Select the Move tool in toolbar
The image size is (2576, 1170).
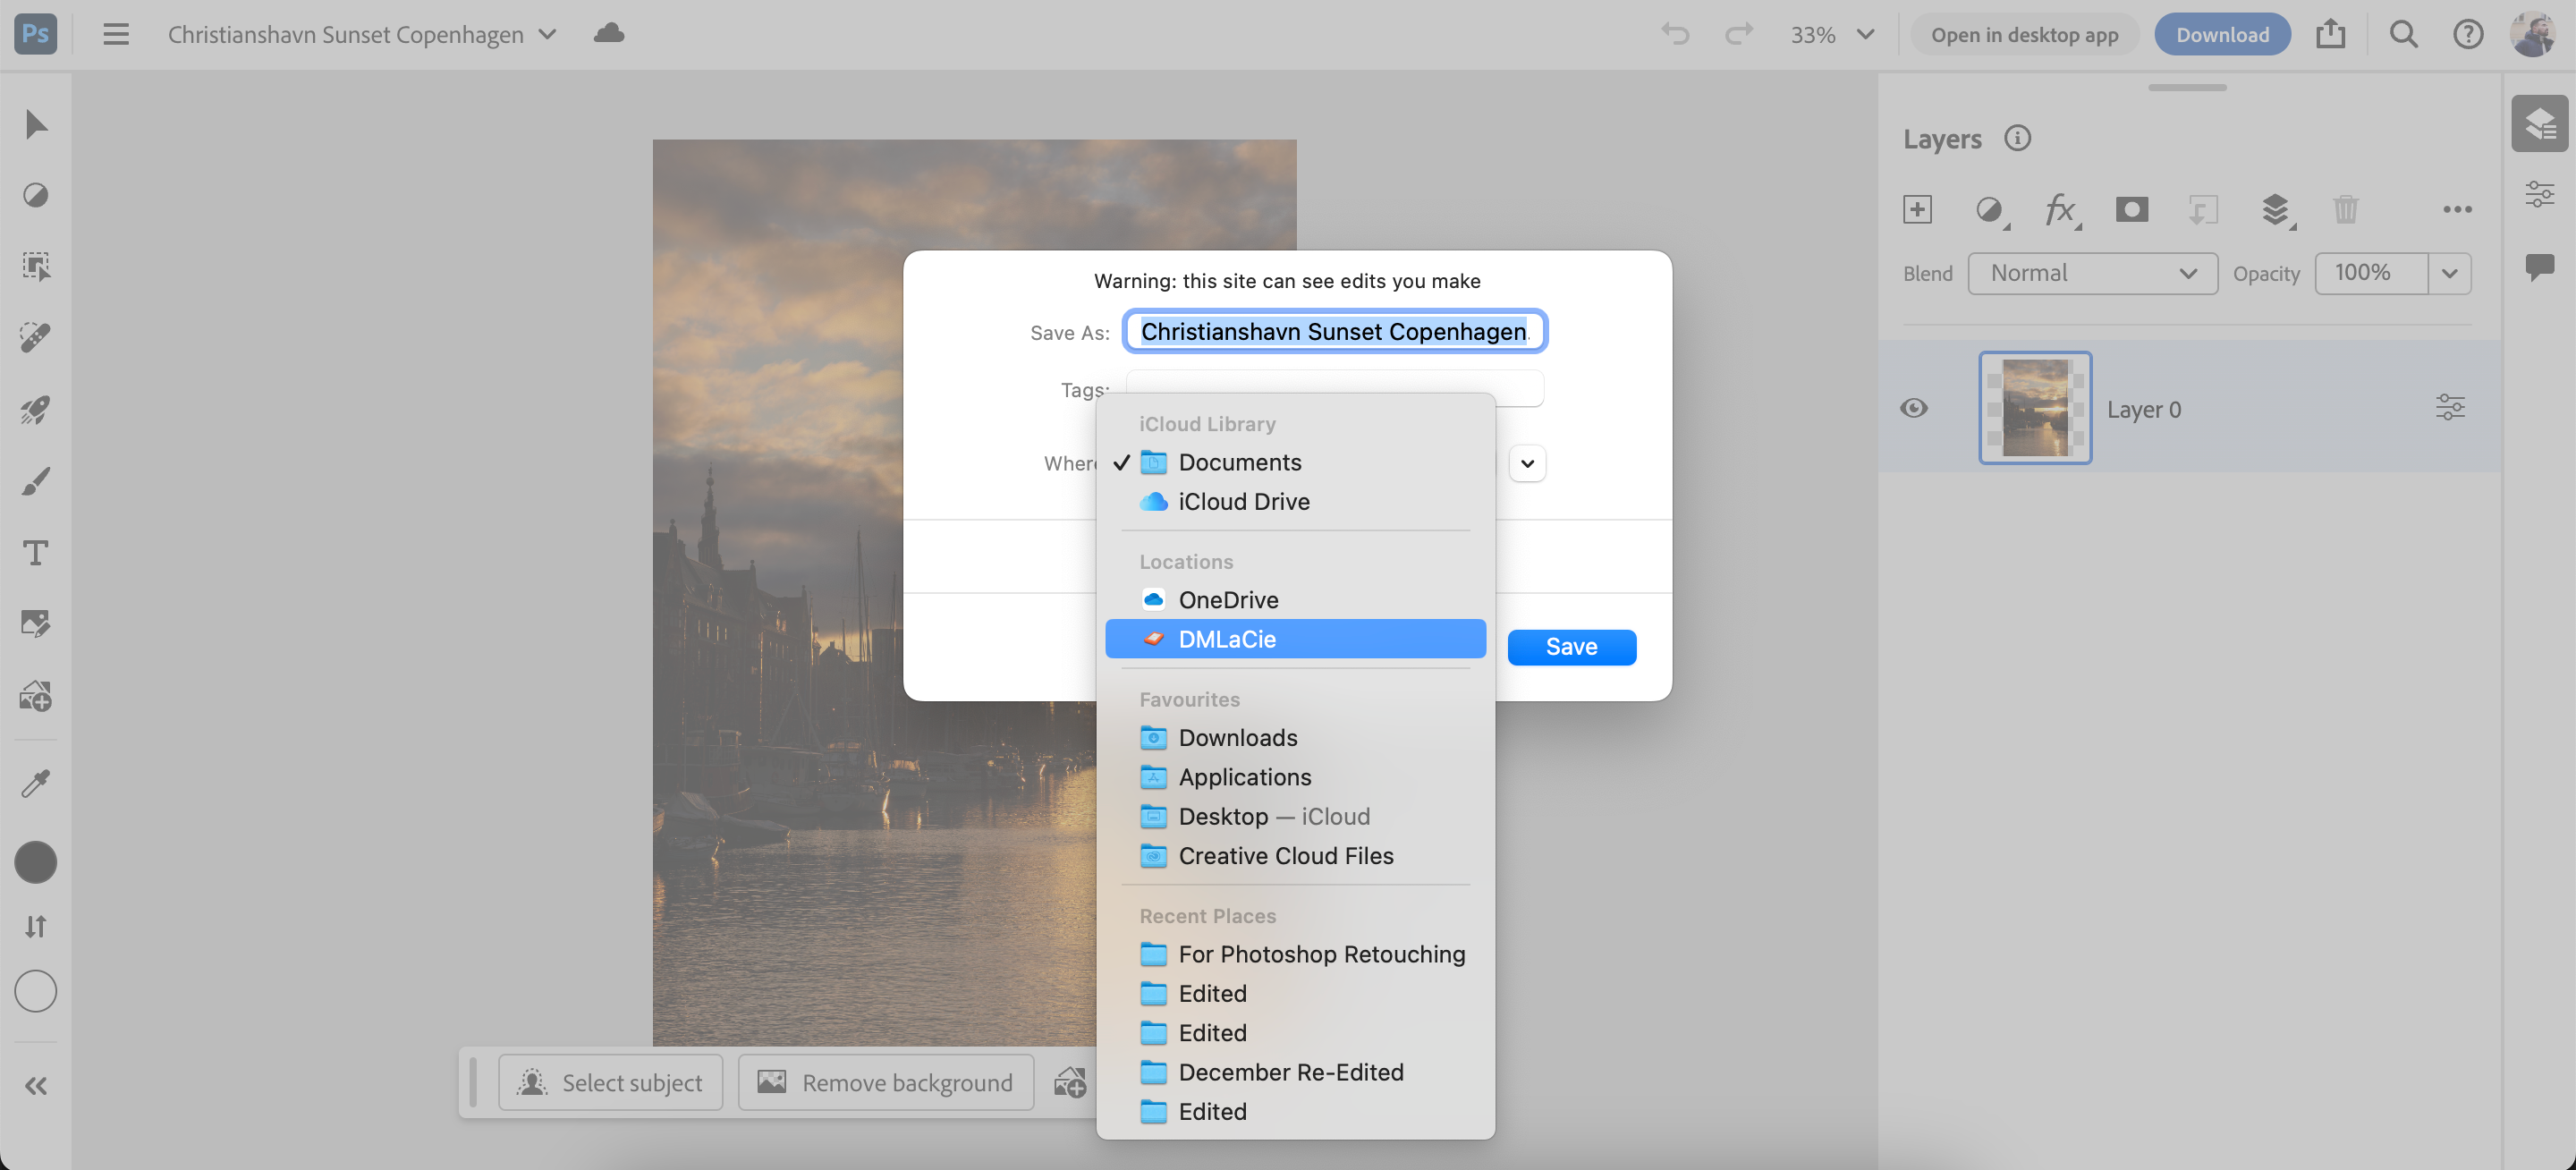(x=36, y=125)
